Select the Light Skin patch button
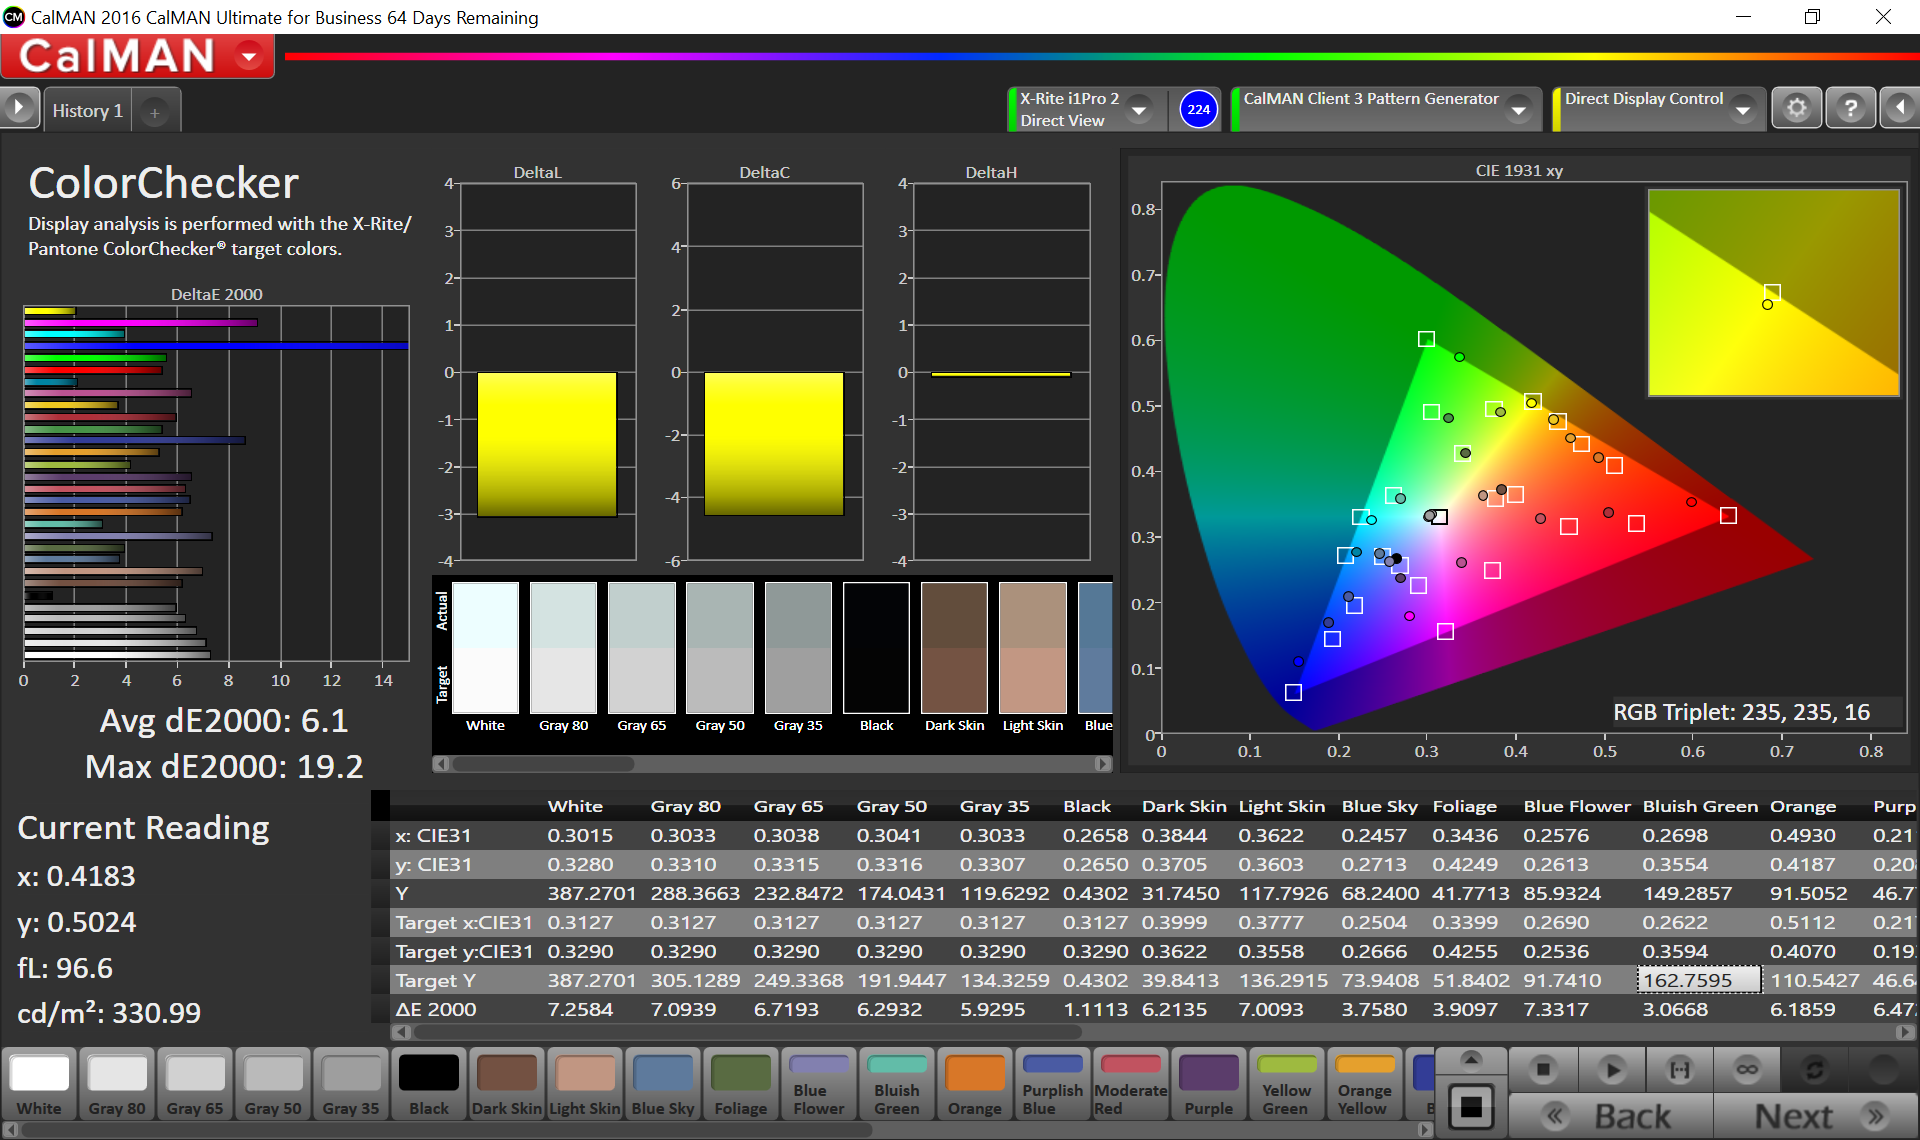The image size is (1920, 1140). 585,1084
